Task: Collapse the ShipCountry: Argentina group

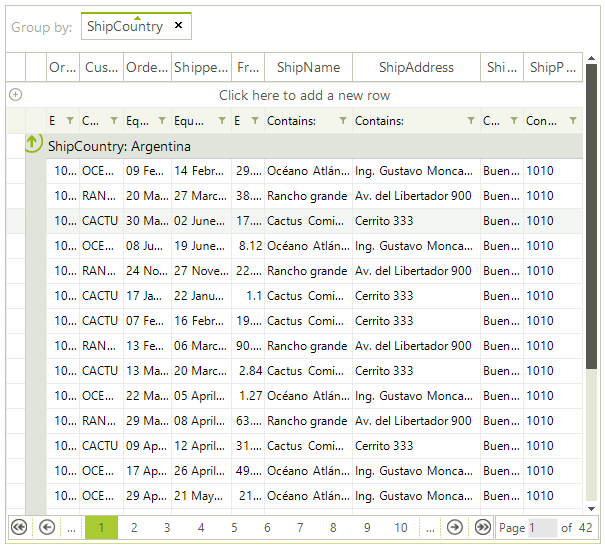Action: point(32,145)
